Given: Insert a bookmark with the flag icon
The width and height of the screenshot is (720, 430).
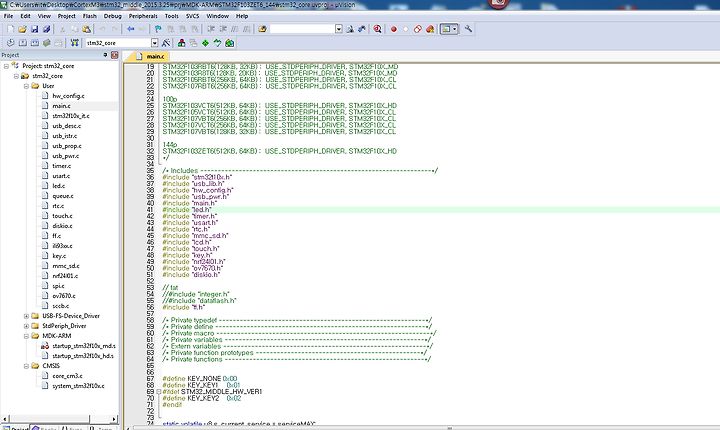Looking at the screenshot, I should point(158,29).
